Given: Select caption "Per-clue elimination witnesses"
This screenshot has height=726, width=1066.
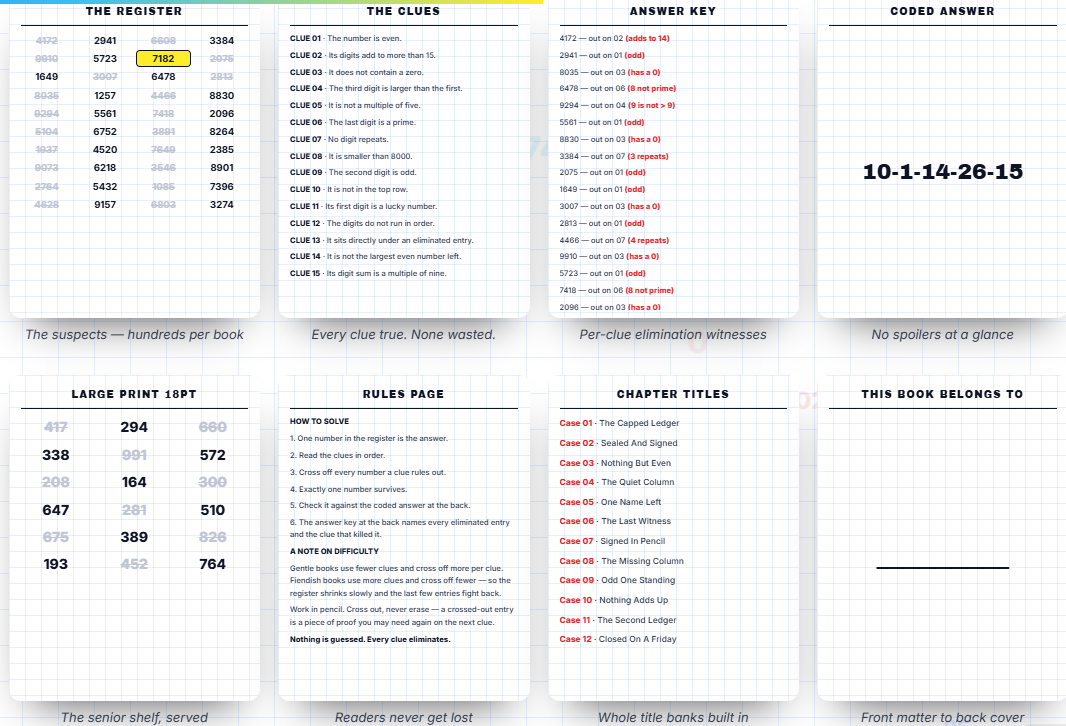Looking at the screenshot, I should (x=673, y=334).
